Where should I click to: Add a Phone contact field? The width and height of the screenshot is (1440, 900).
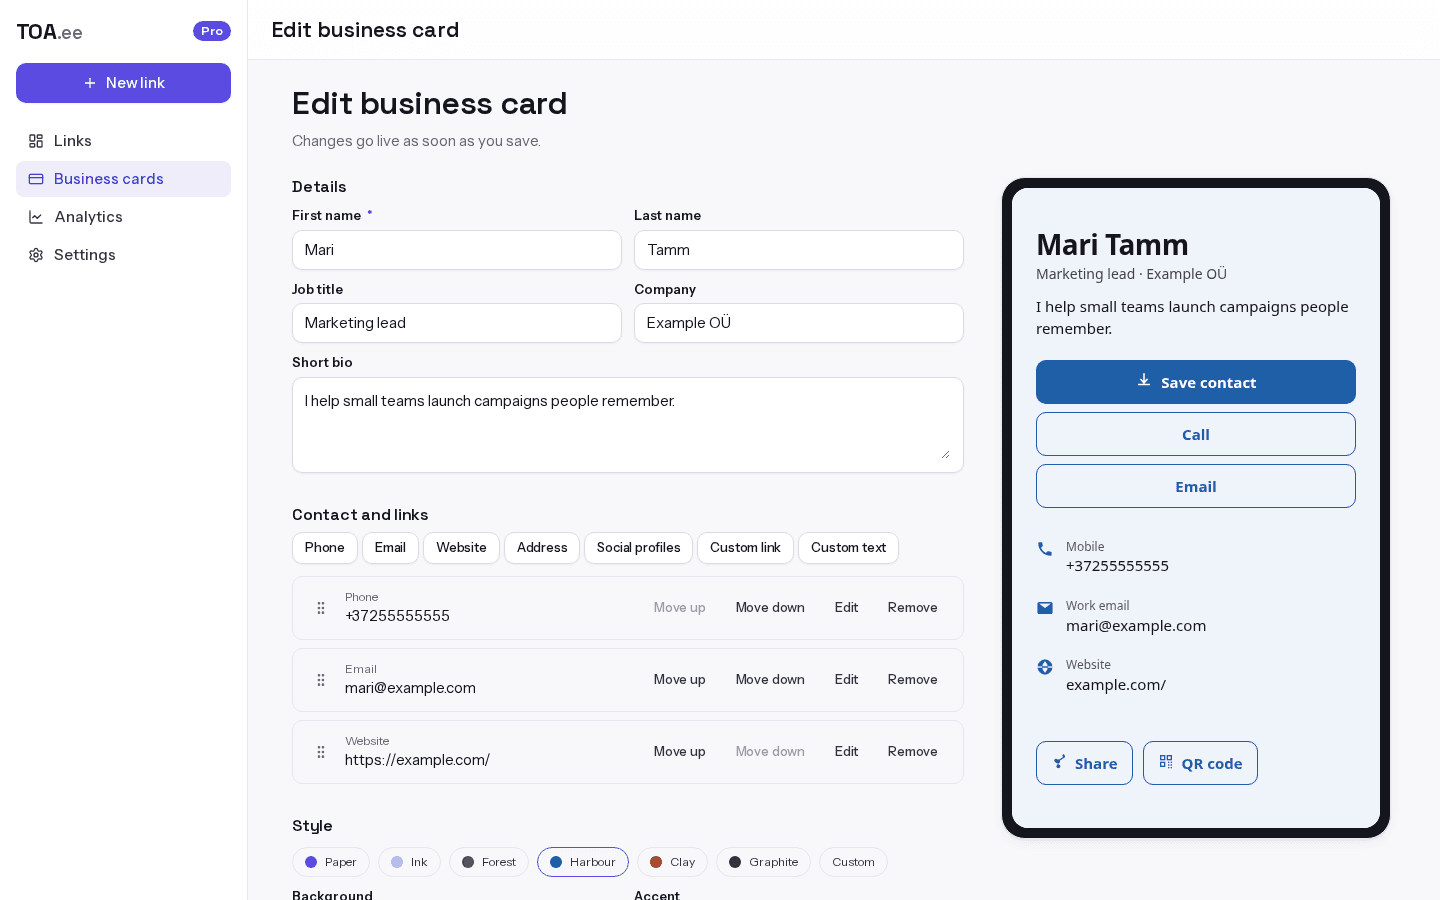(325, 548)
